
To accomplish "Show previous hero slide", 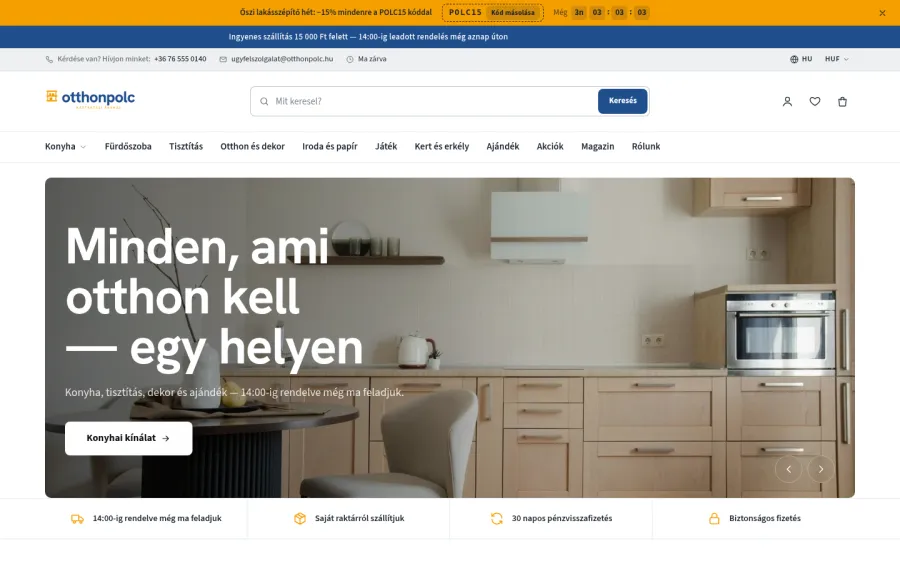I will (x=789, y=469).
